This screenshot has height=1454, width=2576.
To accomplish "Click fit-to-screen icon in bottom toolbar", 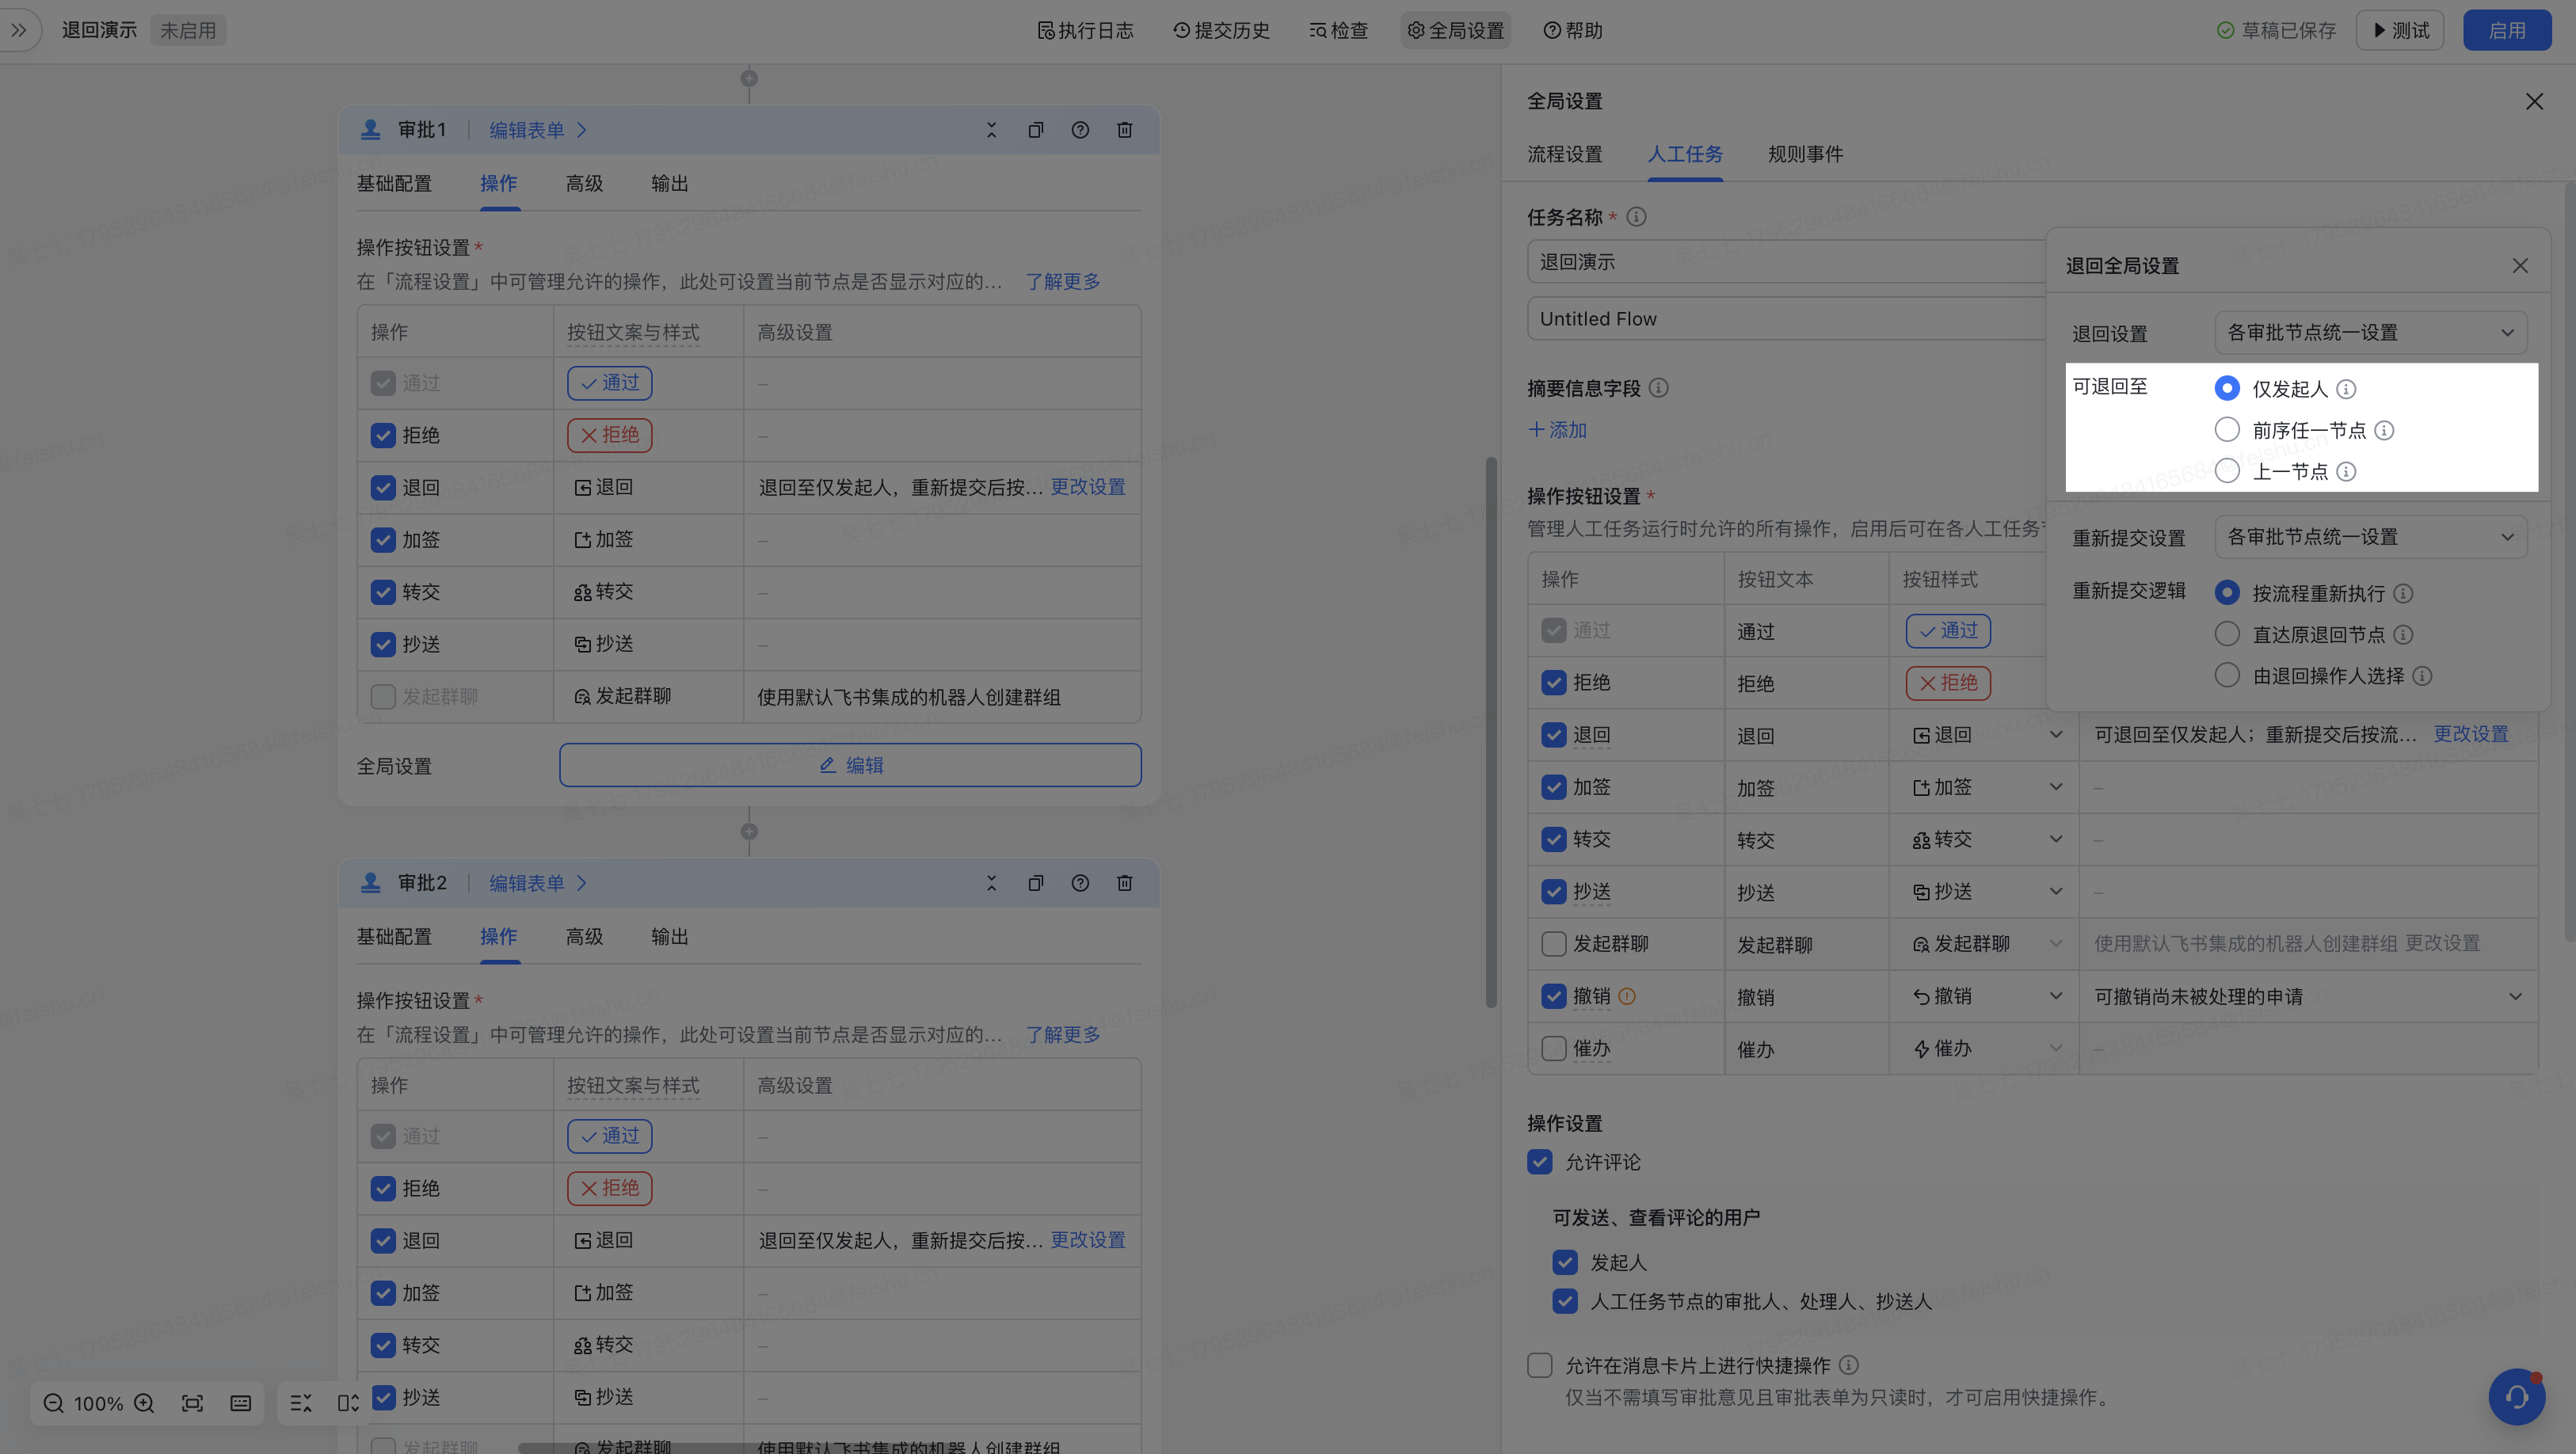I will [x=192, y=1403].
